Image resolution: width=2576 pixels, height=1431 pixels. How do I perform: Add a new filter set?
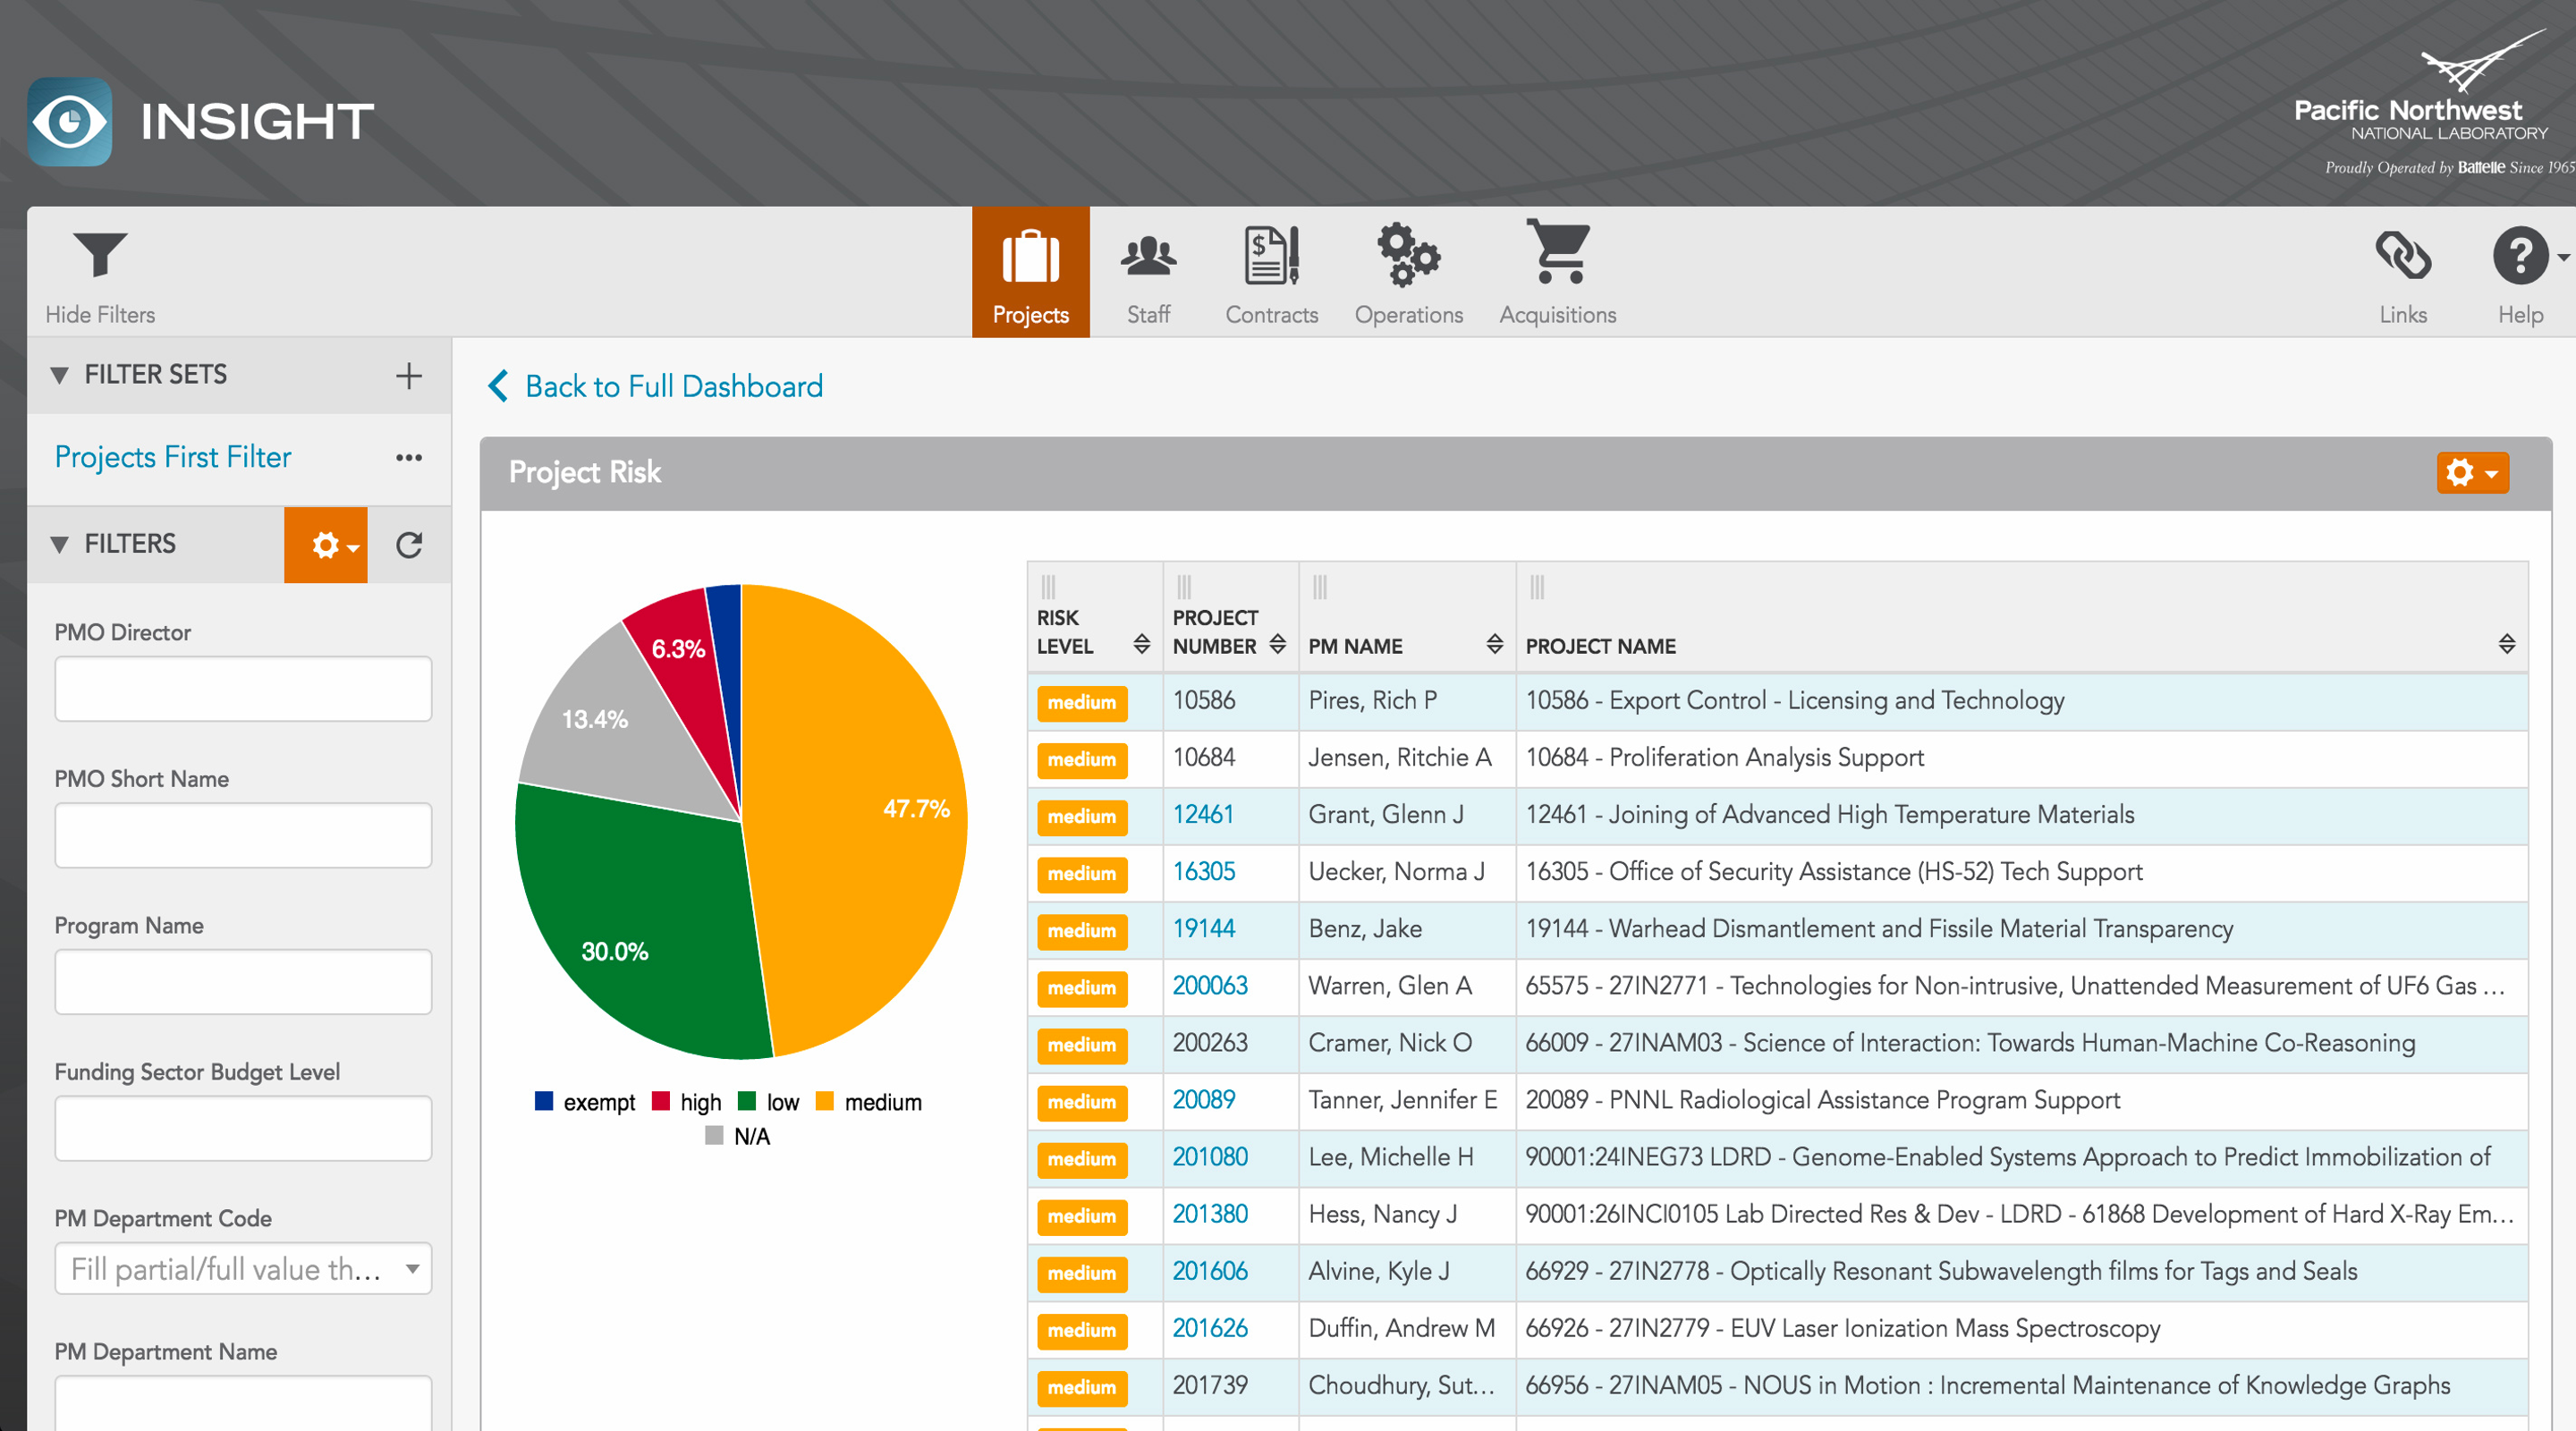tap(408, 376)
